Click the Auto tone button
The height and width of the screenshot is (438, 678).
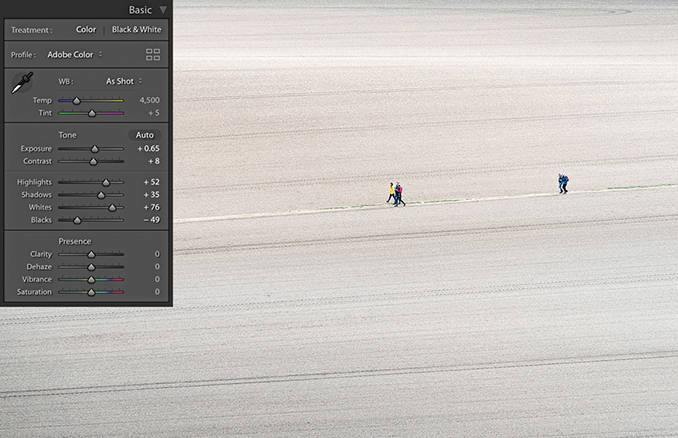point(145,135)
